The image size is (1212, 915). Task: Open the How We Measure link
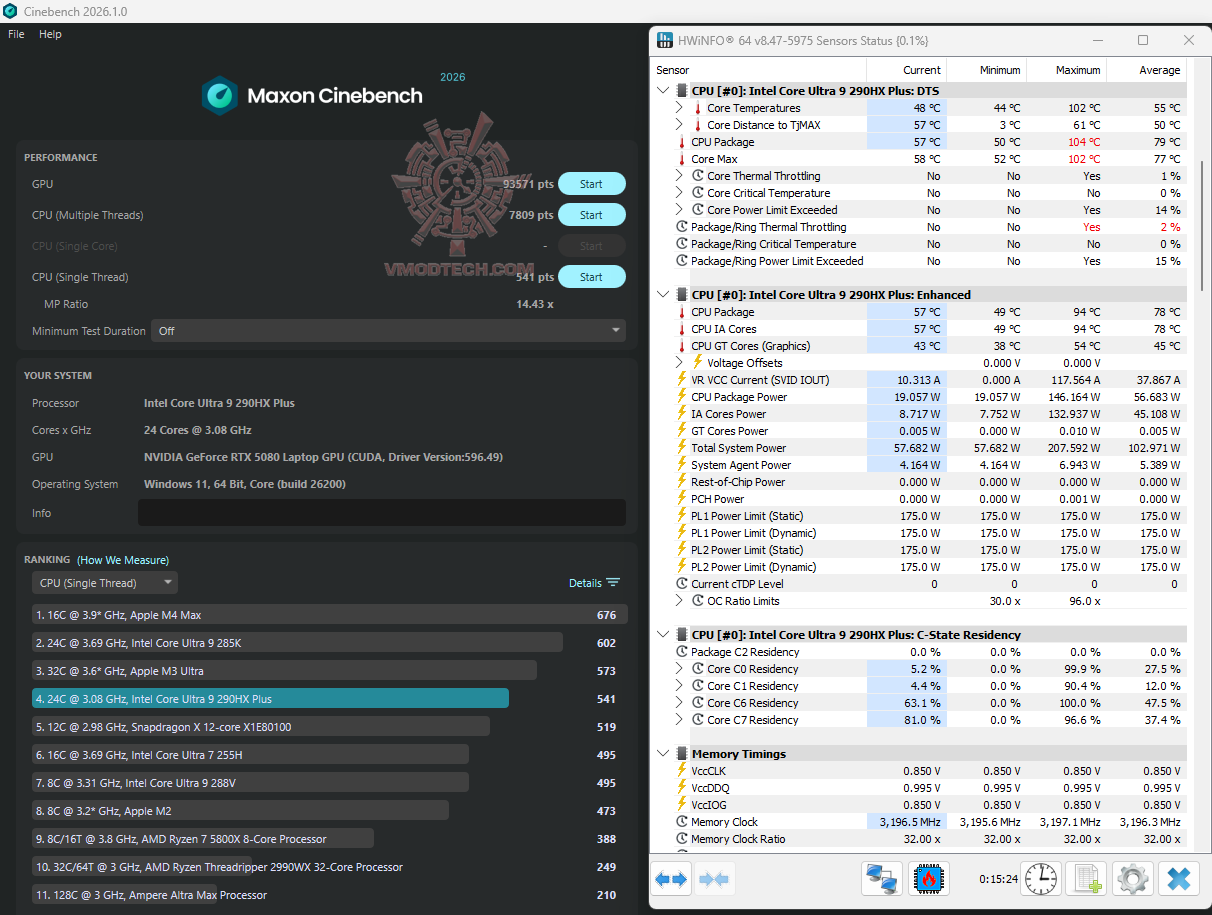[x=123, y=560]
